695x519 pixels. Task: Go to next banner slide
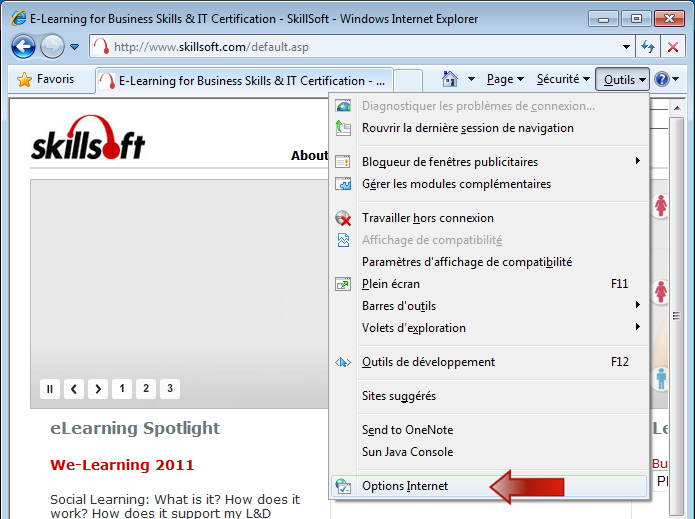(98, 389)
